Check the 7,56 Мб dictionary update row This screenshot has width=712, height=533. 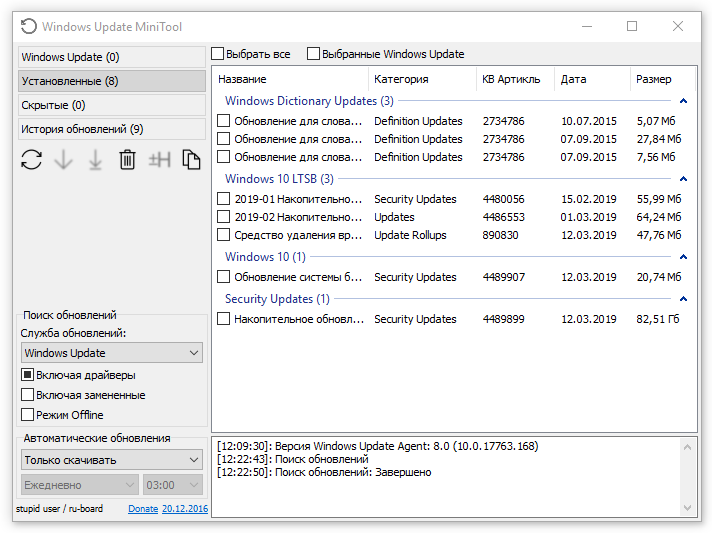(x=223, y=157)
